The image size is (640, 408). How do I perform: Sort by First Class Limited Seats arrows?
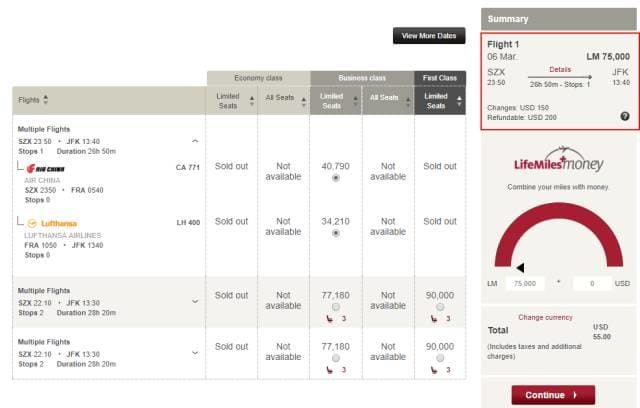coord(458,100)
